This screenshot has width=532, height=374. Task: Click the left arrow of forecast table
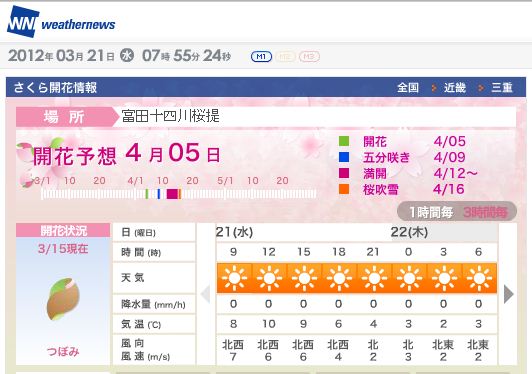[206, 294]
